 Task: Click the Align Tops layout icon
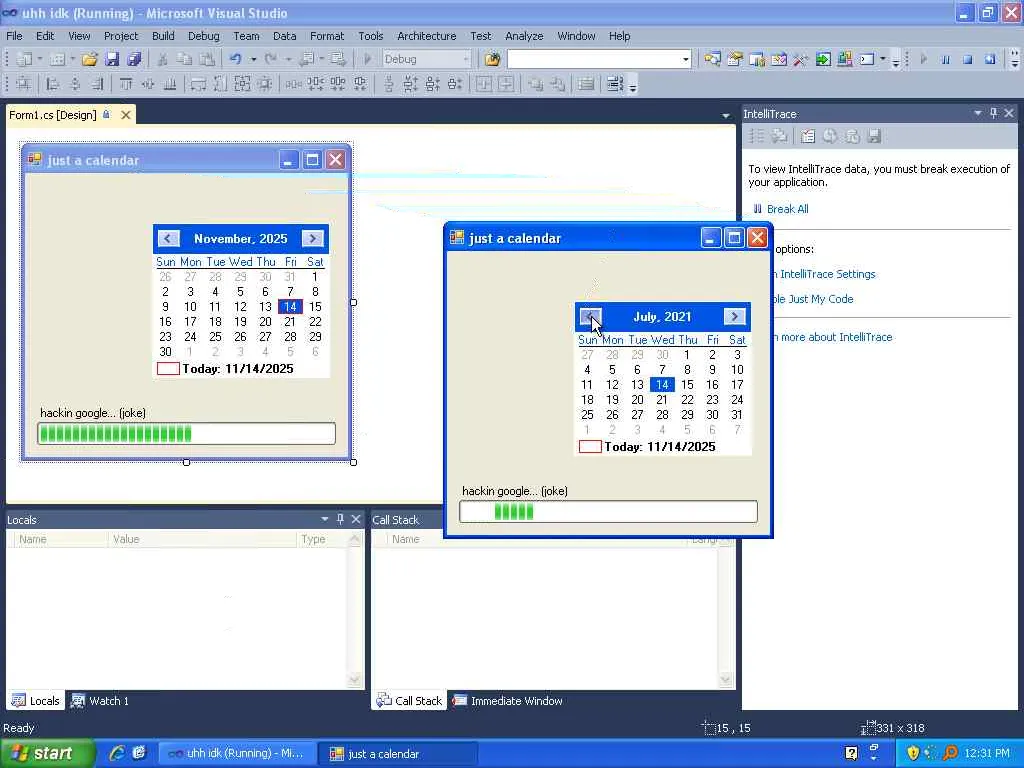[125, 84]
